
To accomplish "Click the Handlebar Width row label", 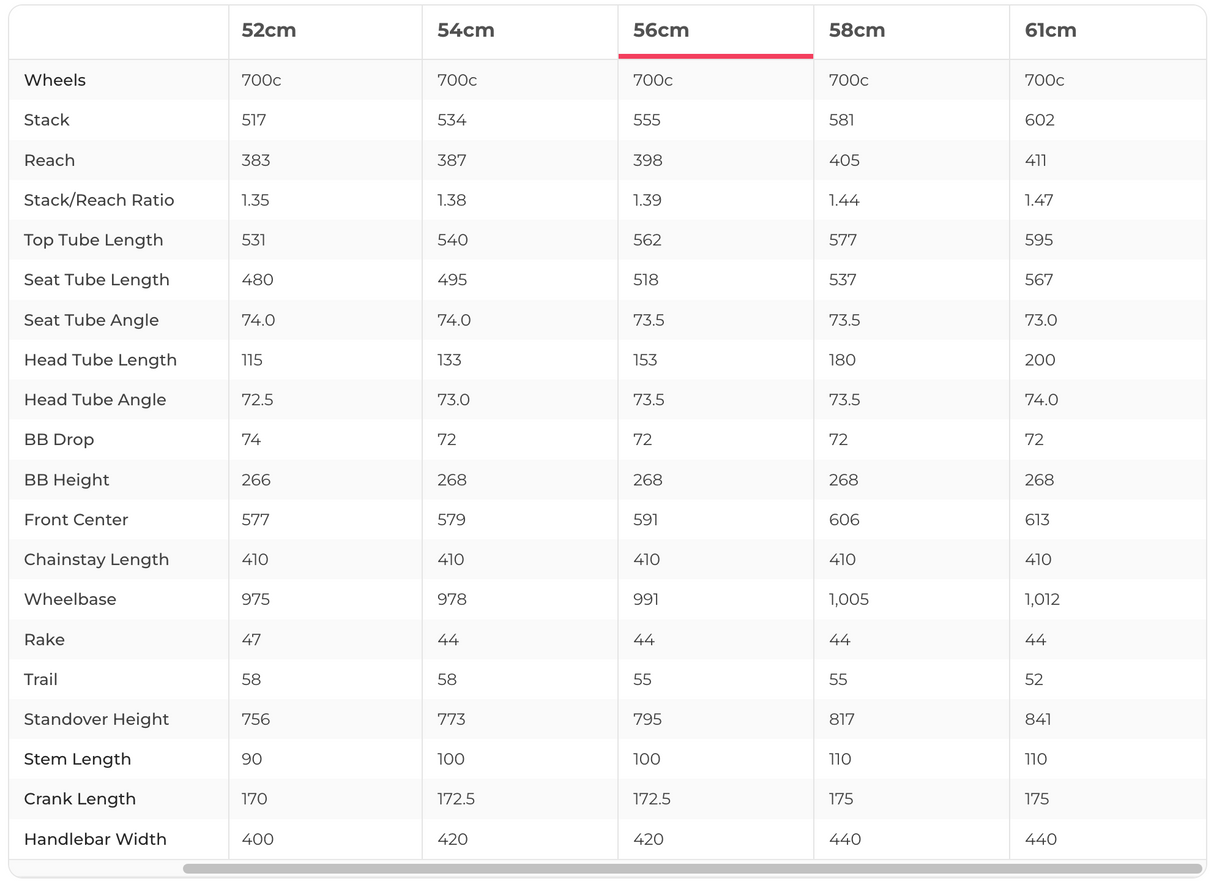I will [x=95, y=840].
